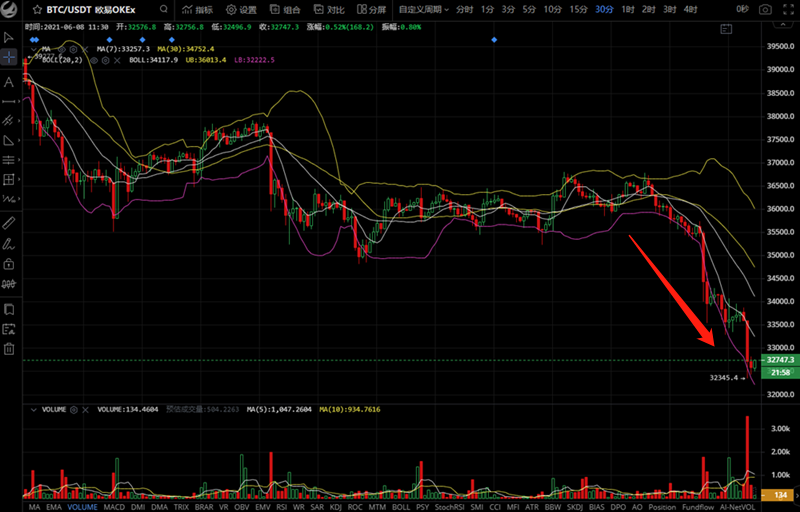Click the MA(30):34752.4 legend value

pos(186,49)
